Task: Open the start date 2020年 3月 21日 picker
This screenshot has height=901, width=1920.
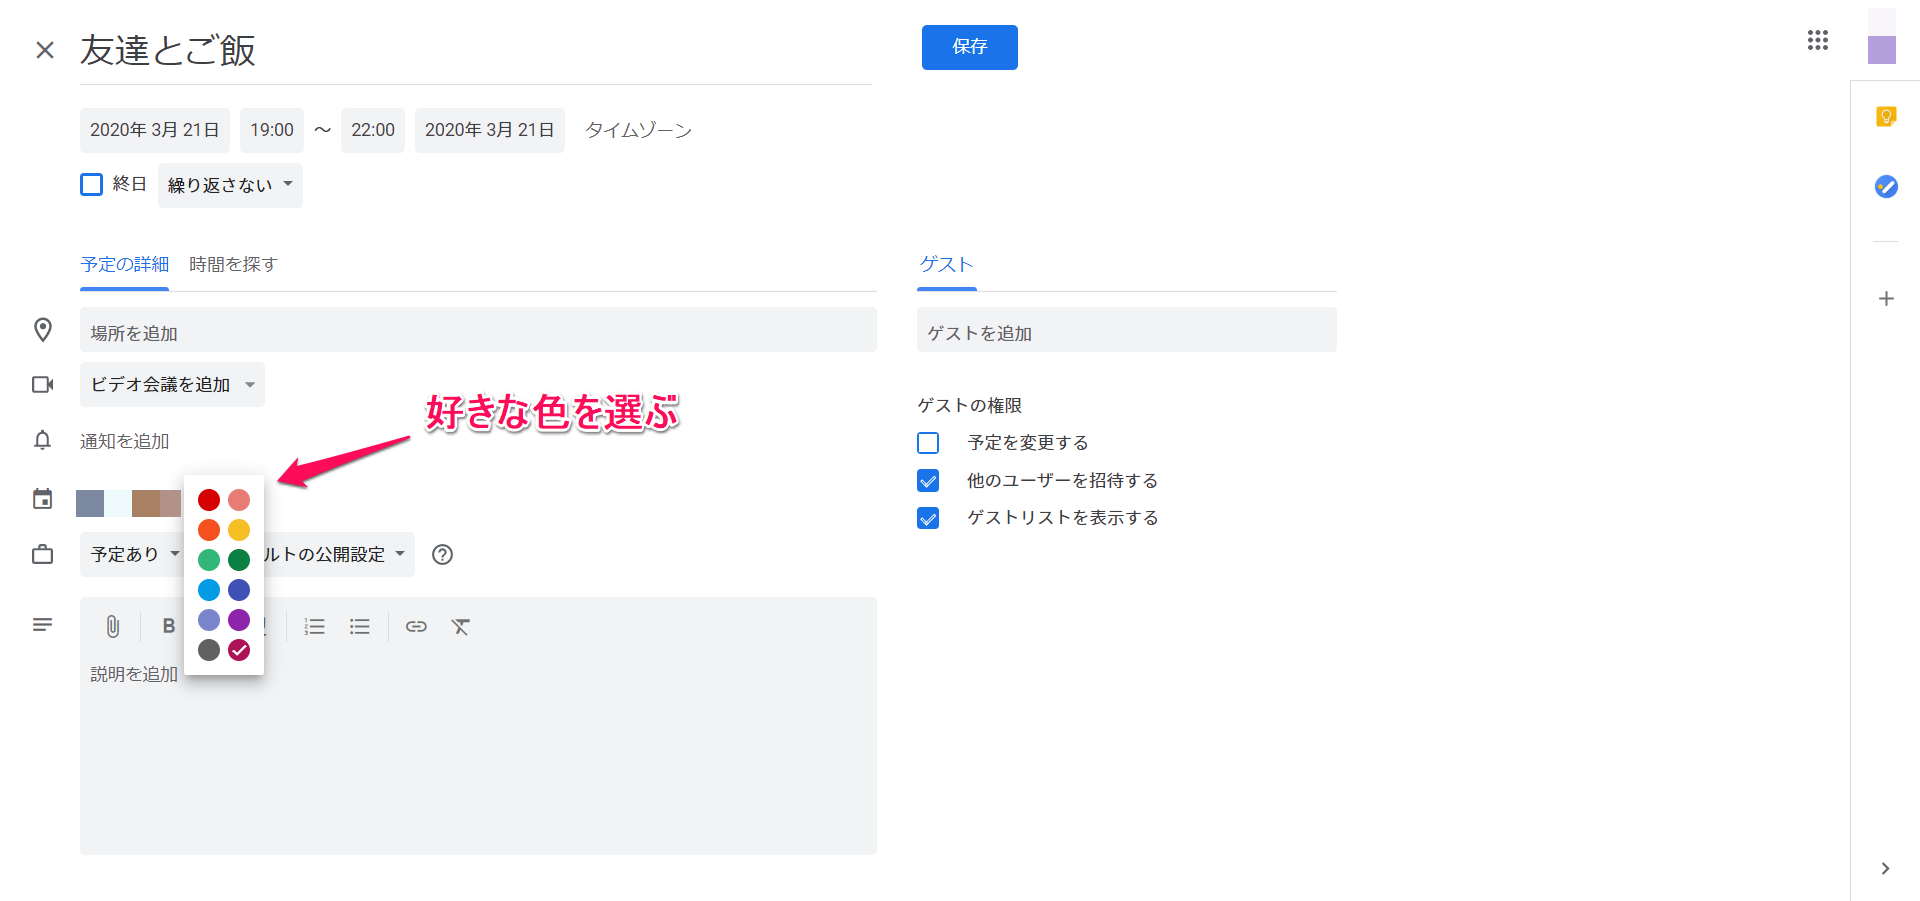Action: click(155, 130)
